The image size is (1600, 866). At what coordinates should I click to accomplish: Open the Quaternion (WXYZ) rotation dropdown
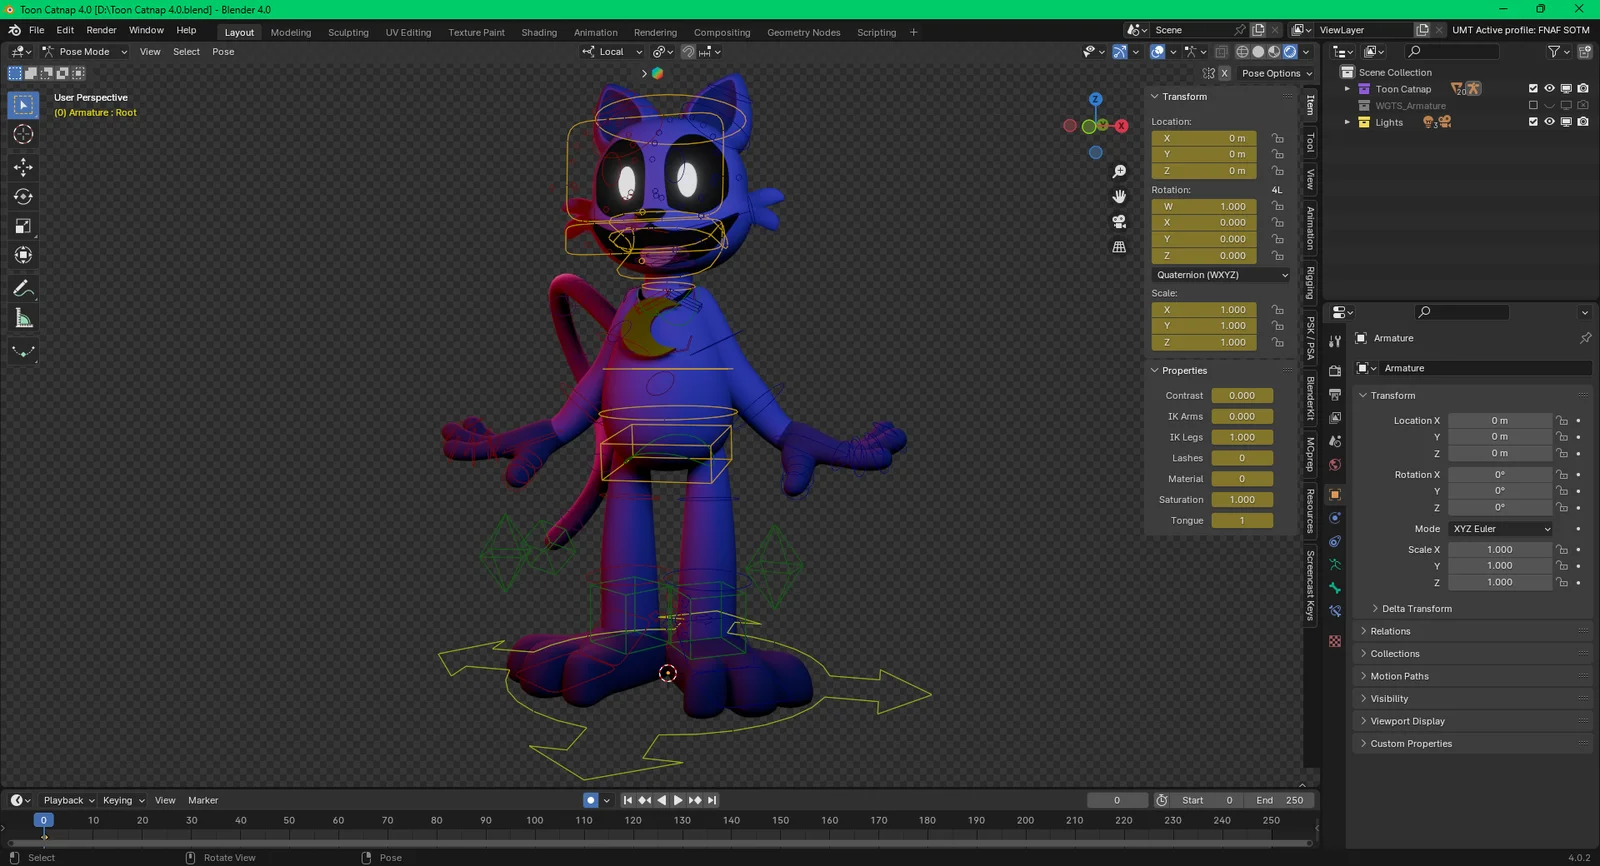click(x=1221, y=275)
